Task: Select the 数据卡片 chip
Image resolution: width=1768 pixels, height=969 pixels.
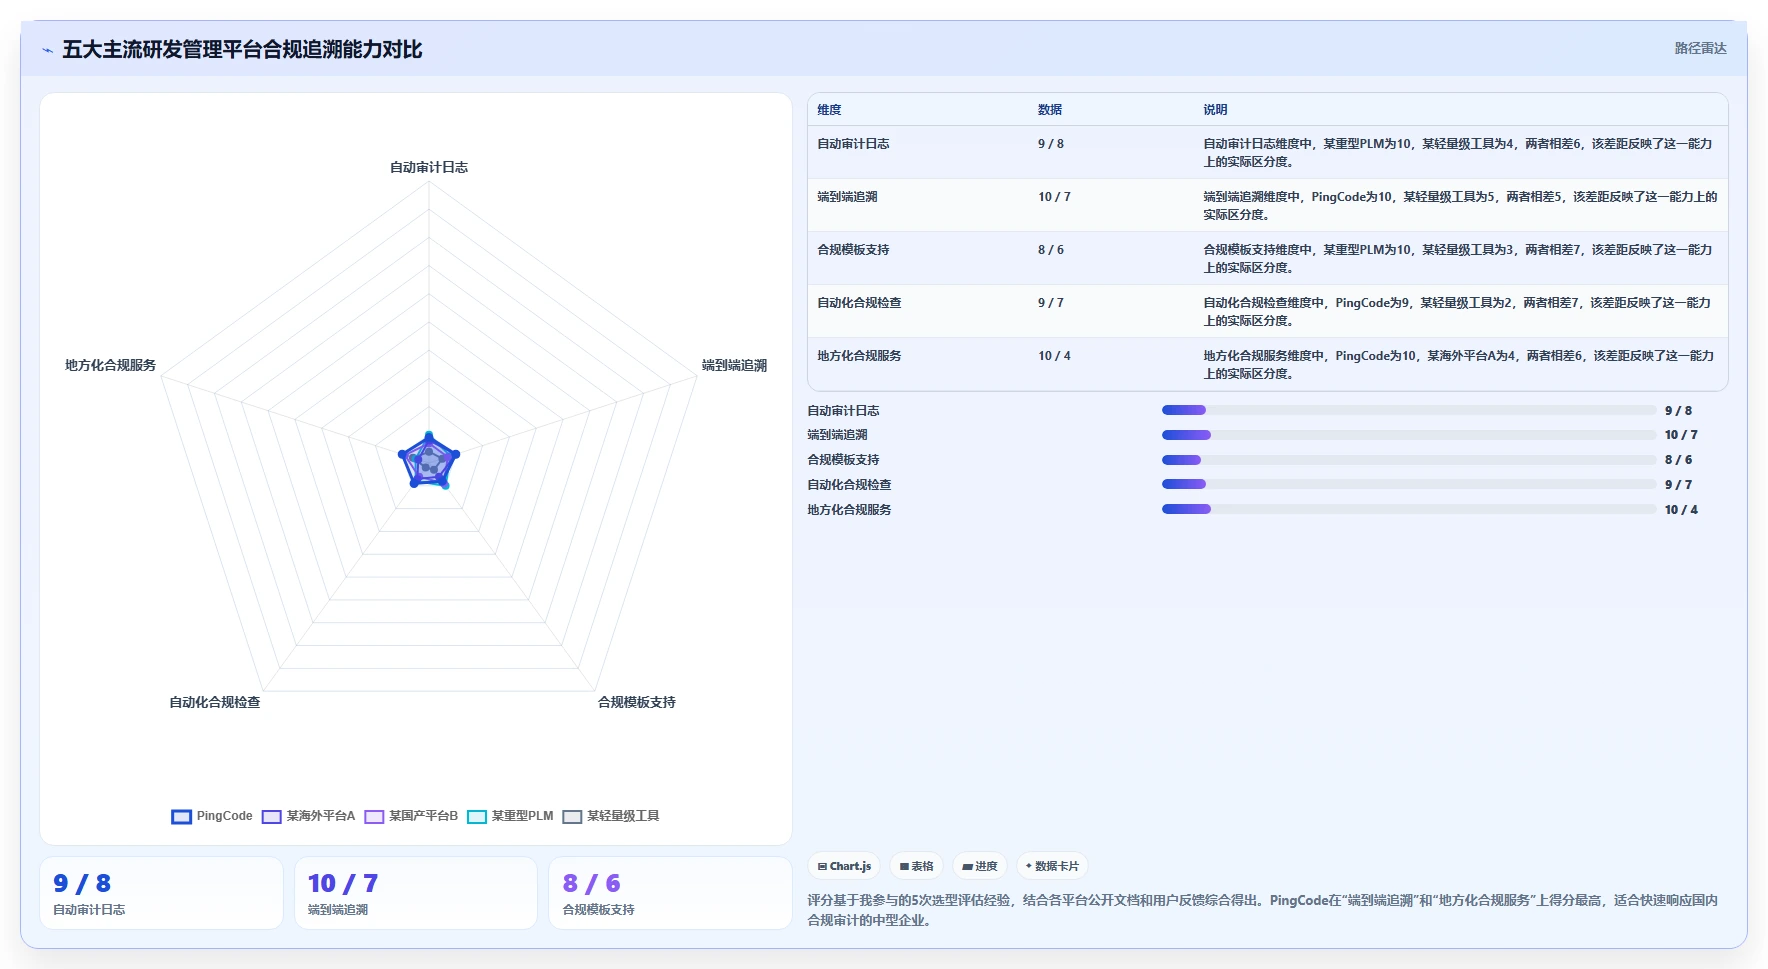Action: click(x=1052, y=866)
